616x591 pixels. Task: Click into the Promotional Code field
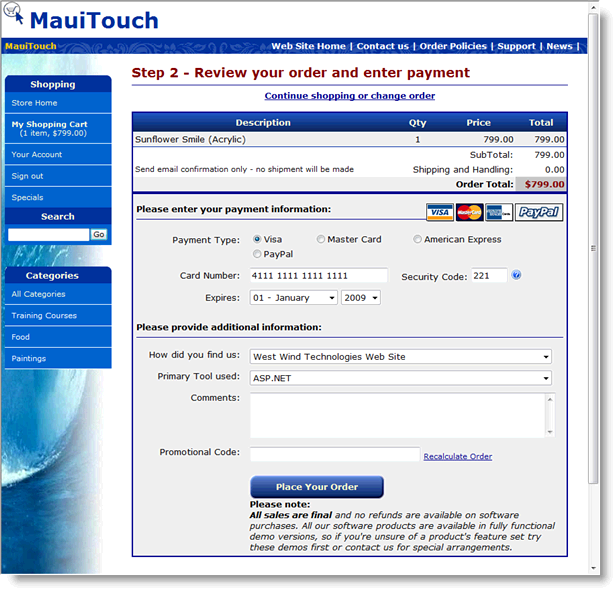(x=334, y=455)
